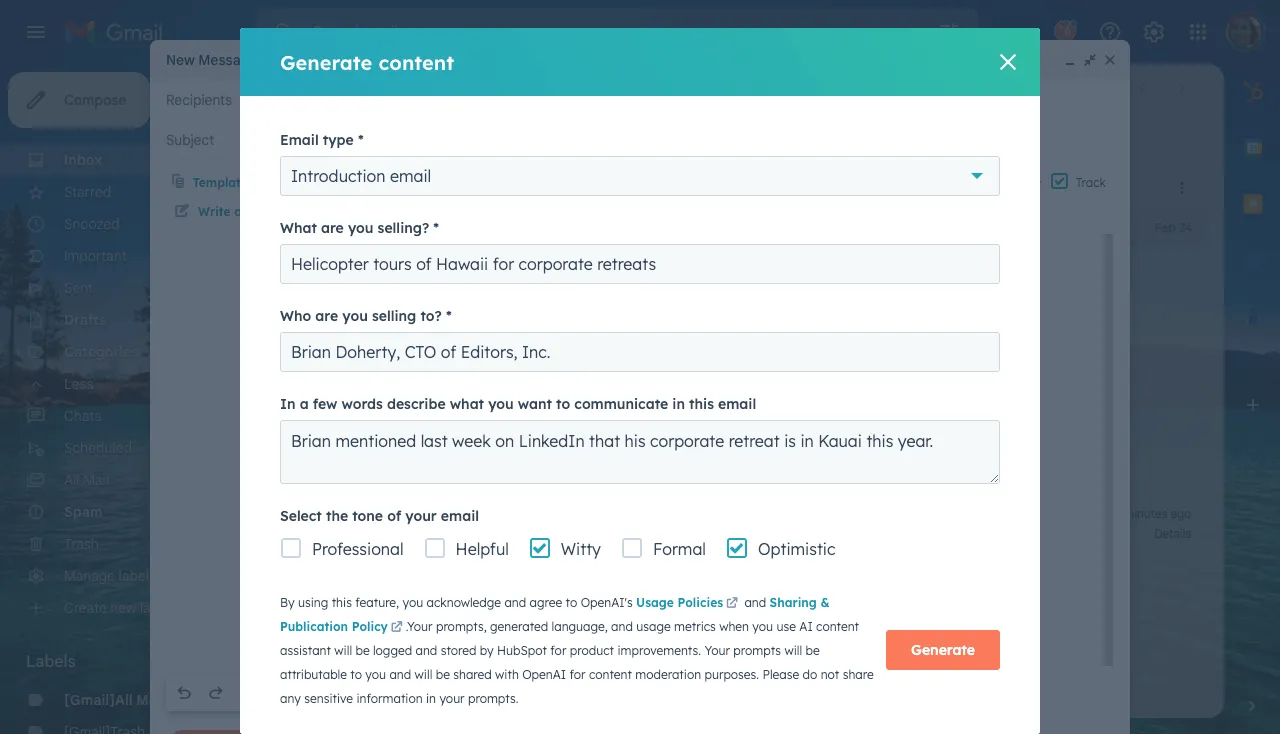
Task: Click the Who are you selling to field
Action: pos(639,352)
